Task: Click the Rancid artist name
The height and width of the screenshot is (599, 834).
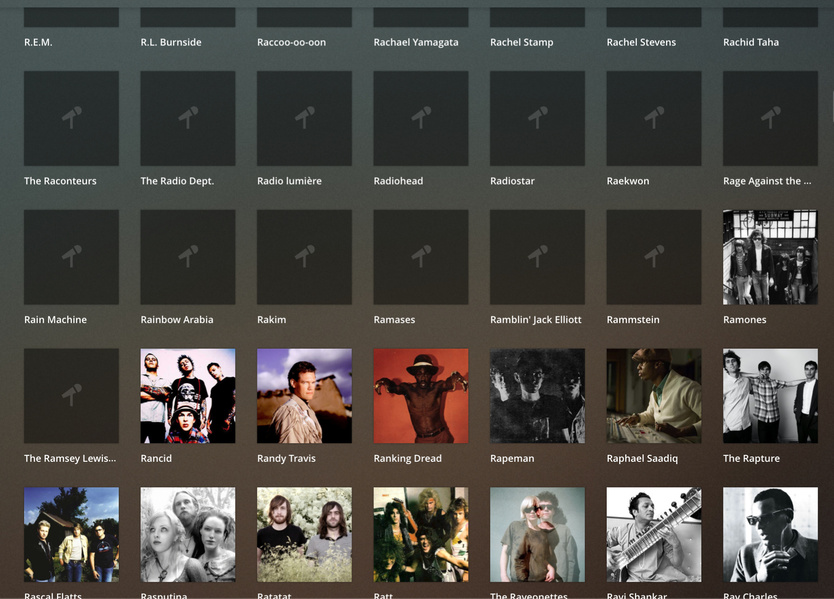Action: pyautogui.click(x=156, y=459)
